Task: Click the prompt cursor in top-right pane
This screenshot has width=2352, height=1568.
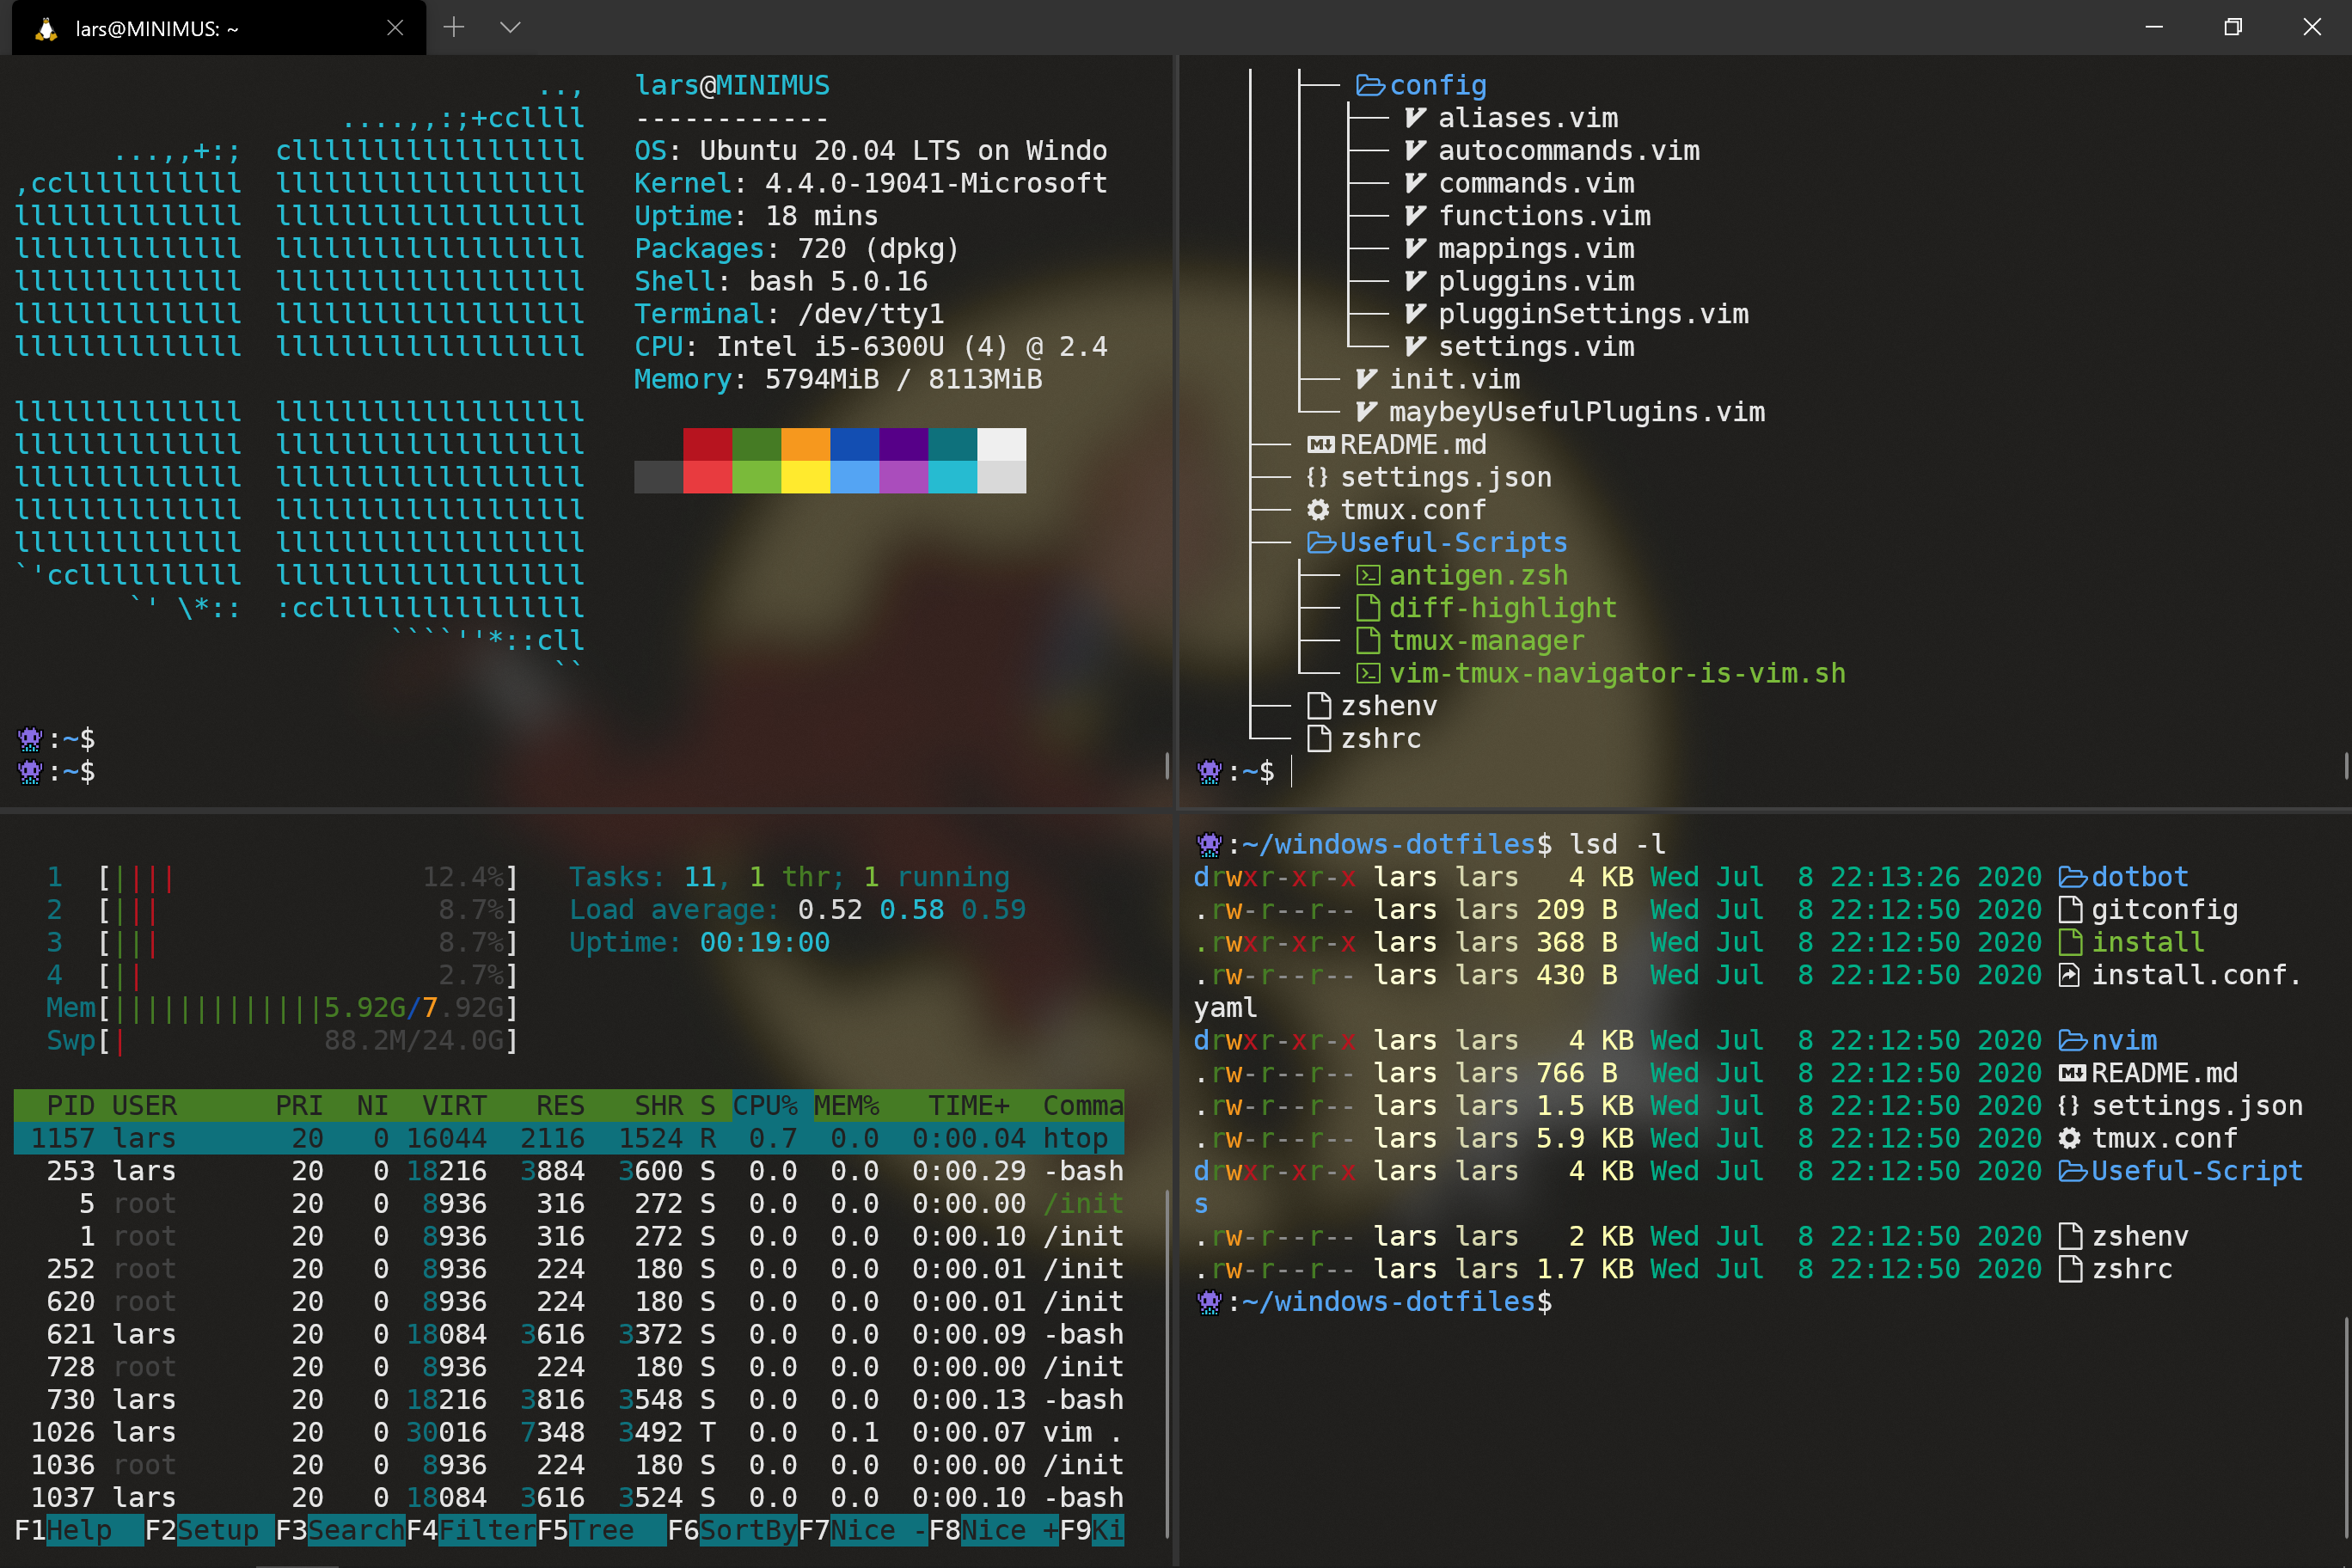Action: point(1292,772)
